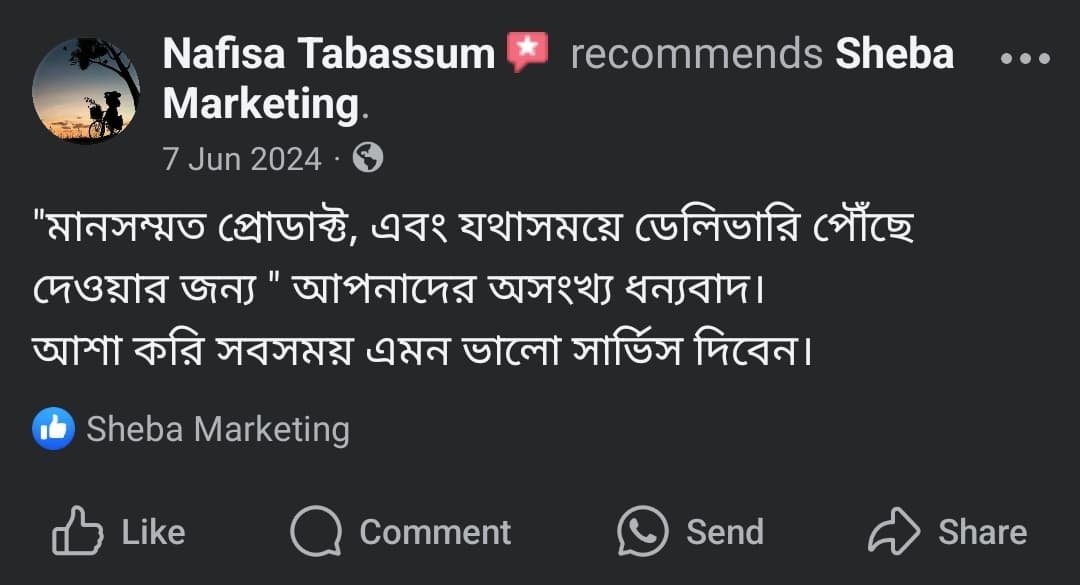Click the first line of the Bengali review

click(x=474, y=231)
